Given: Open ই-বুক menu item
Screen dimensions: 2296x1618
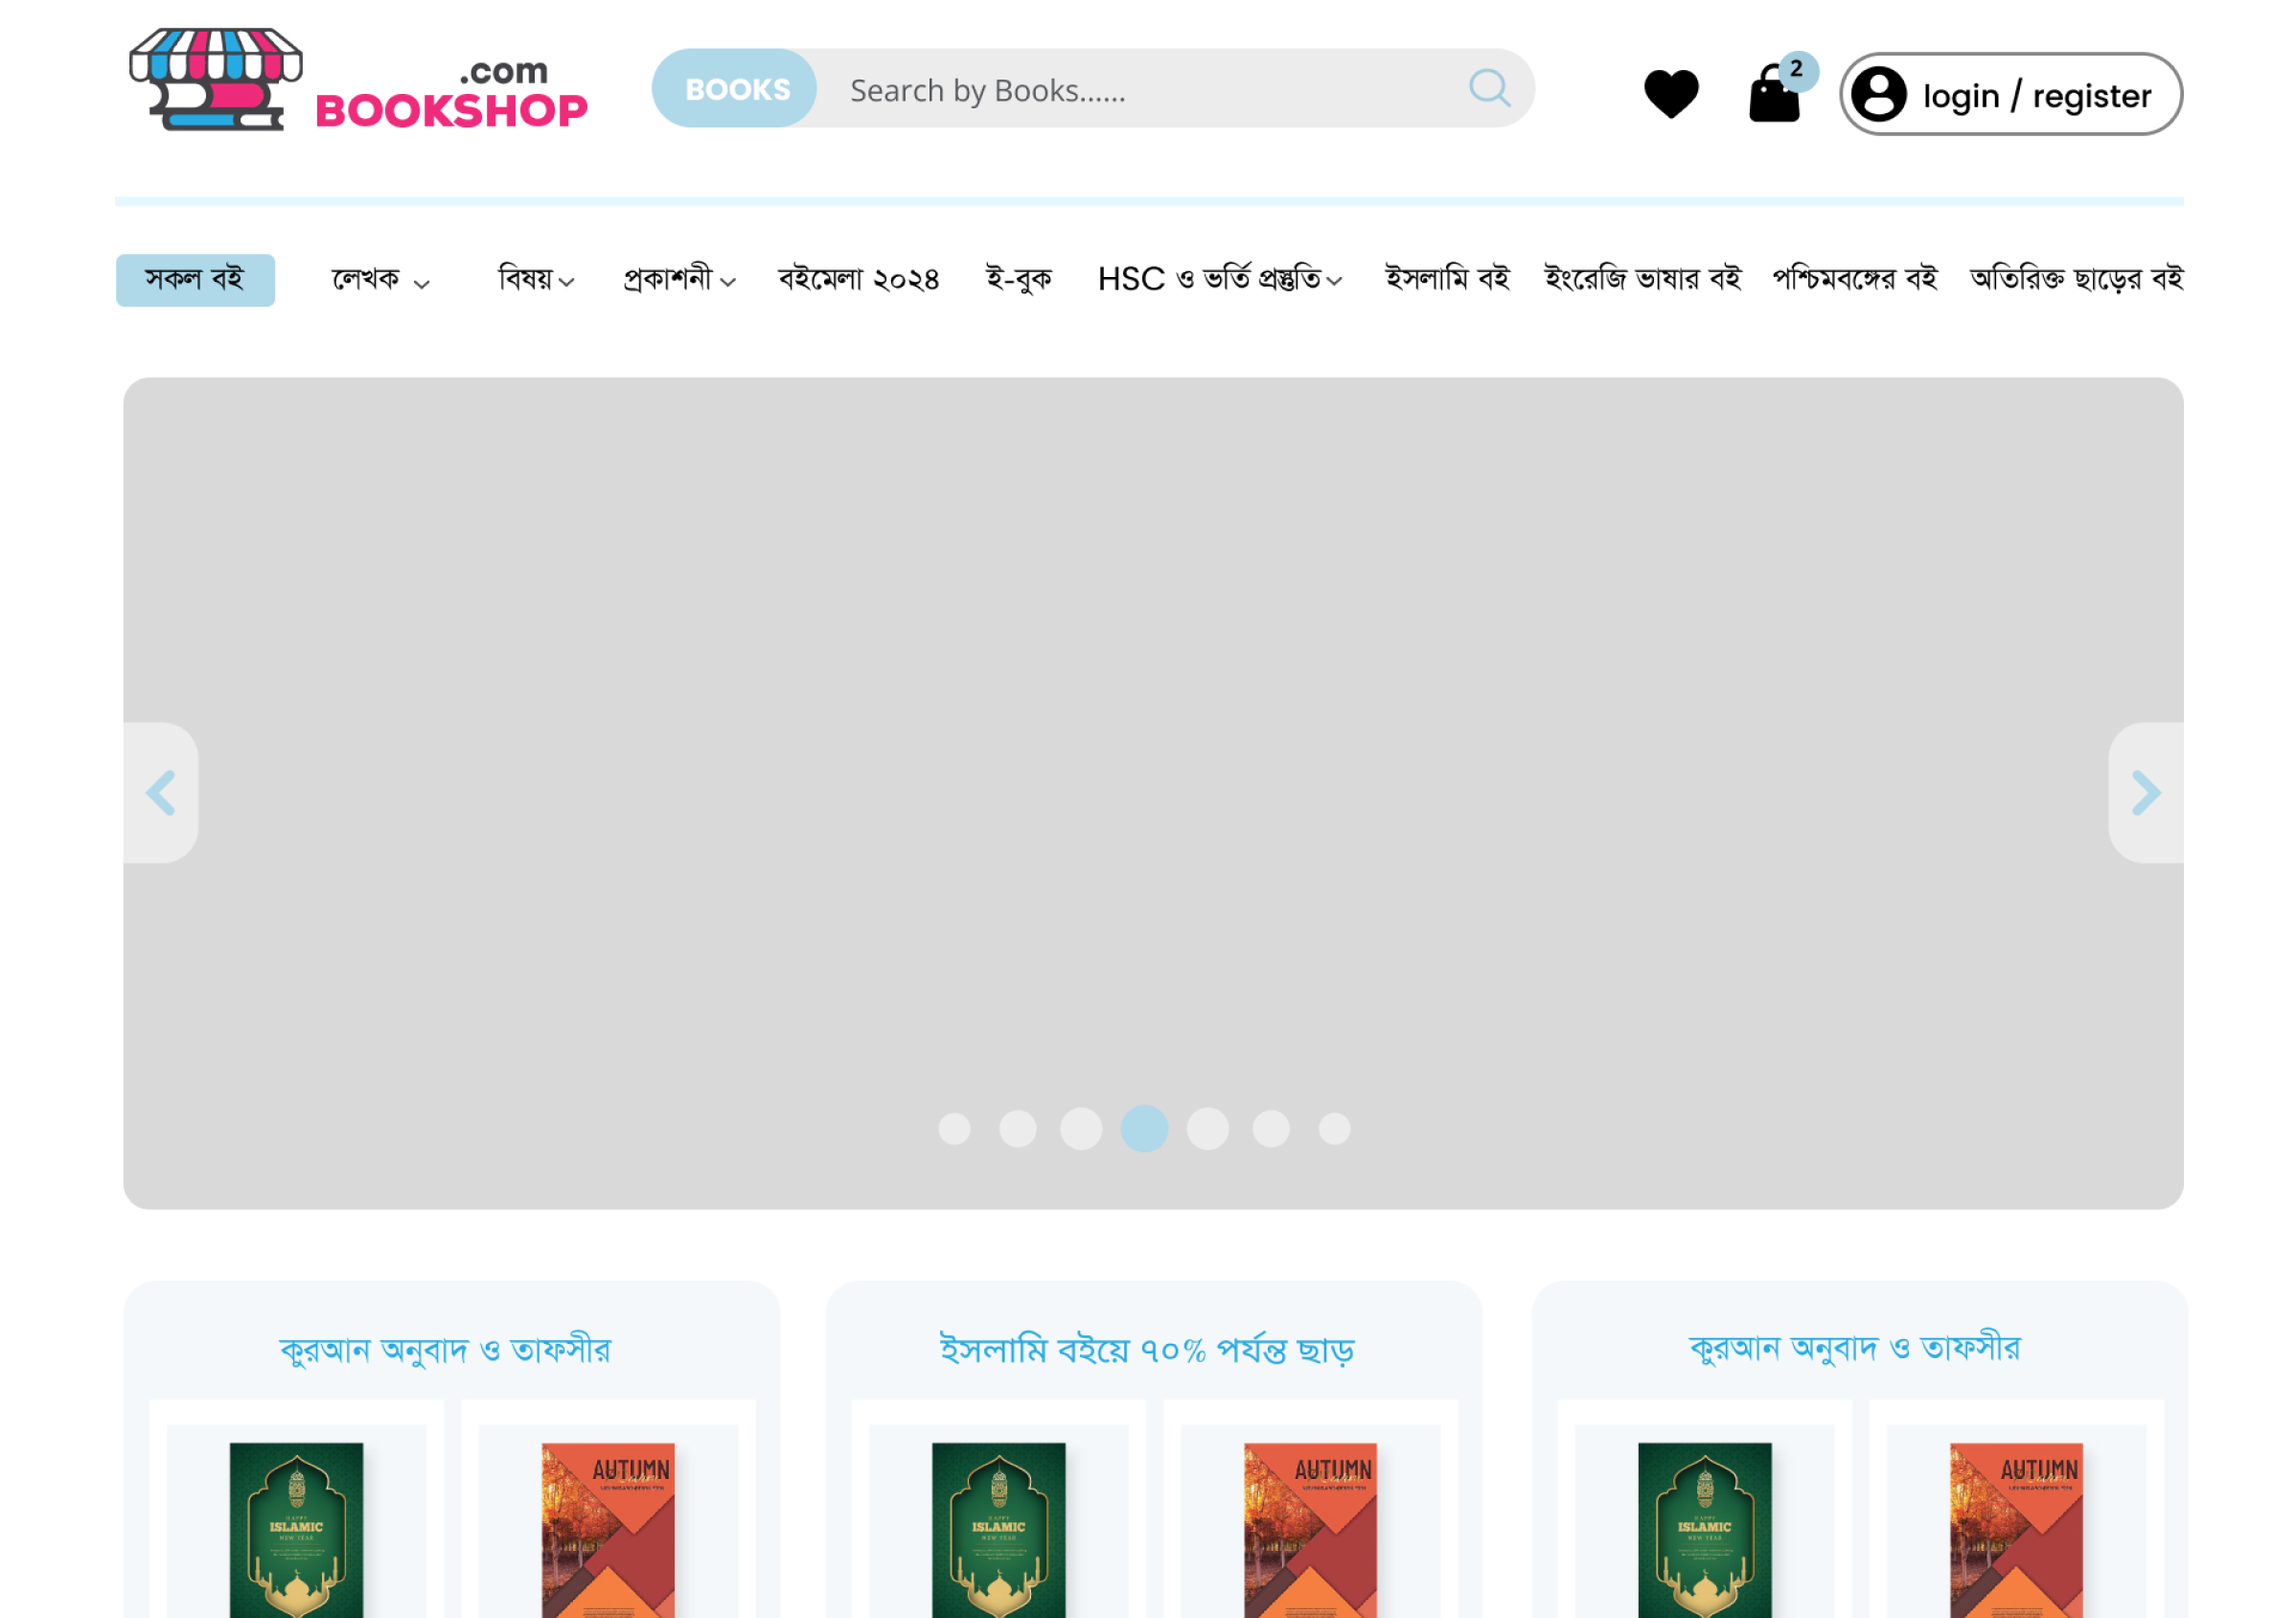Looking at the screenshot, I should (x=1018, y=279).
